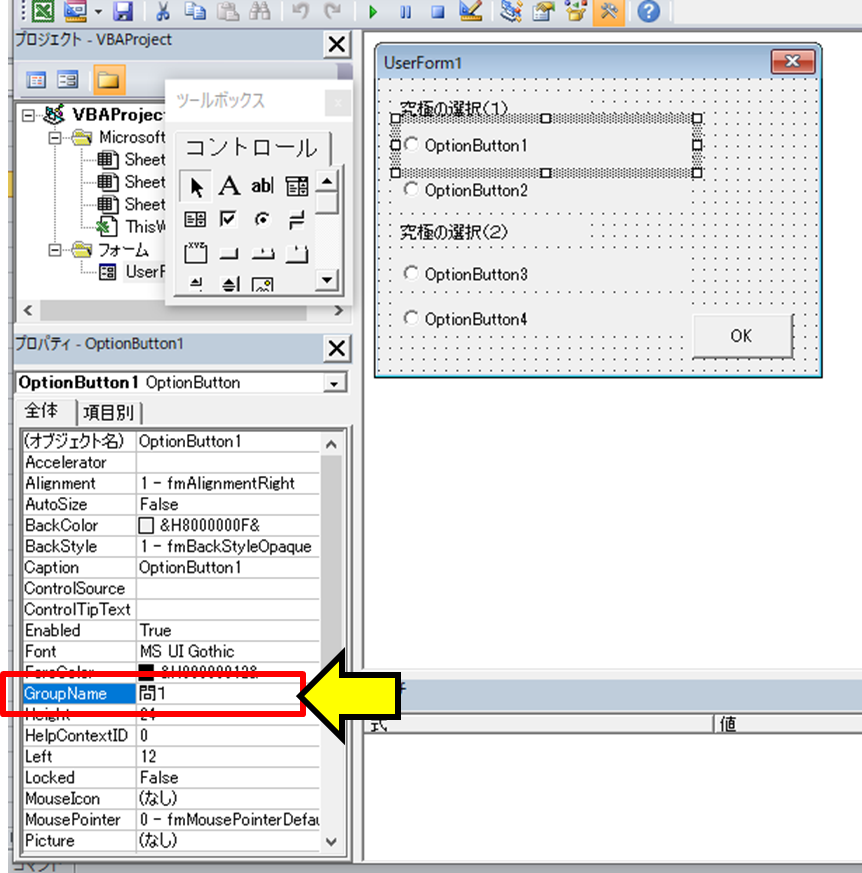Open the コントロール tab in toolbox
The image size is (862, 873).
click(252, 148)
